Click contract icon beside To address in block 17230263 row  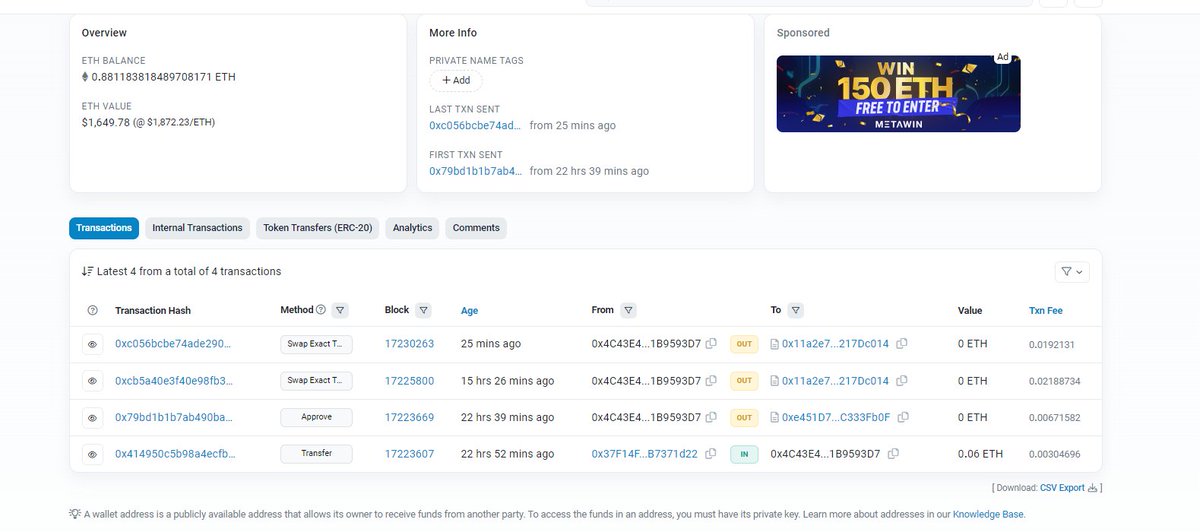pyautogui.click(x=775, y=344)
